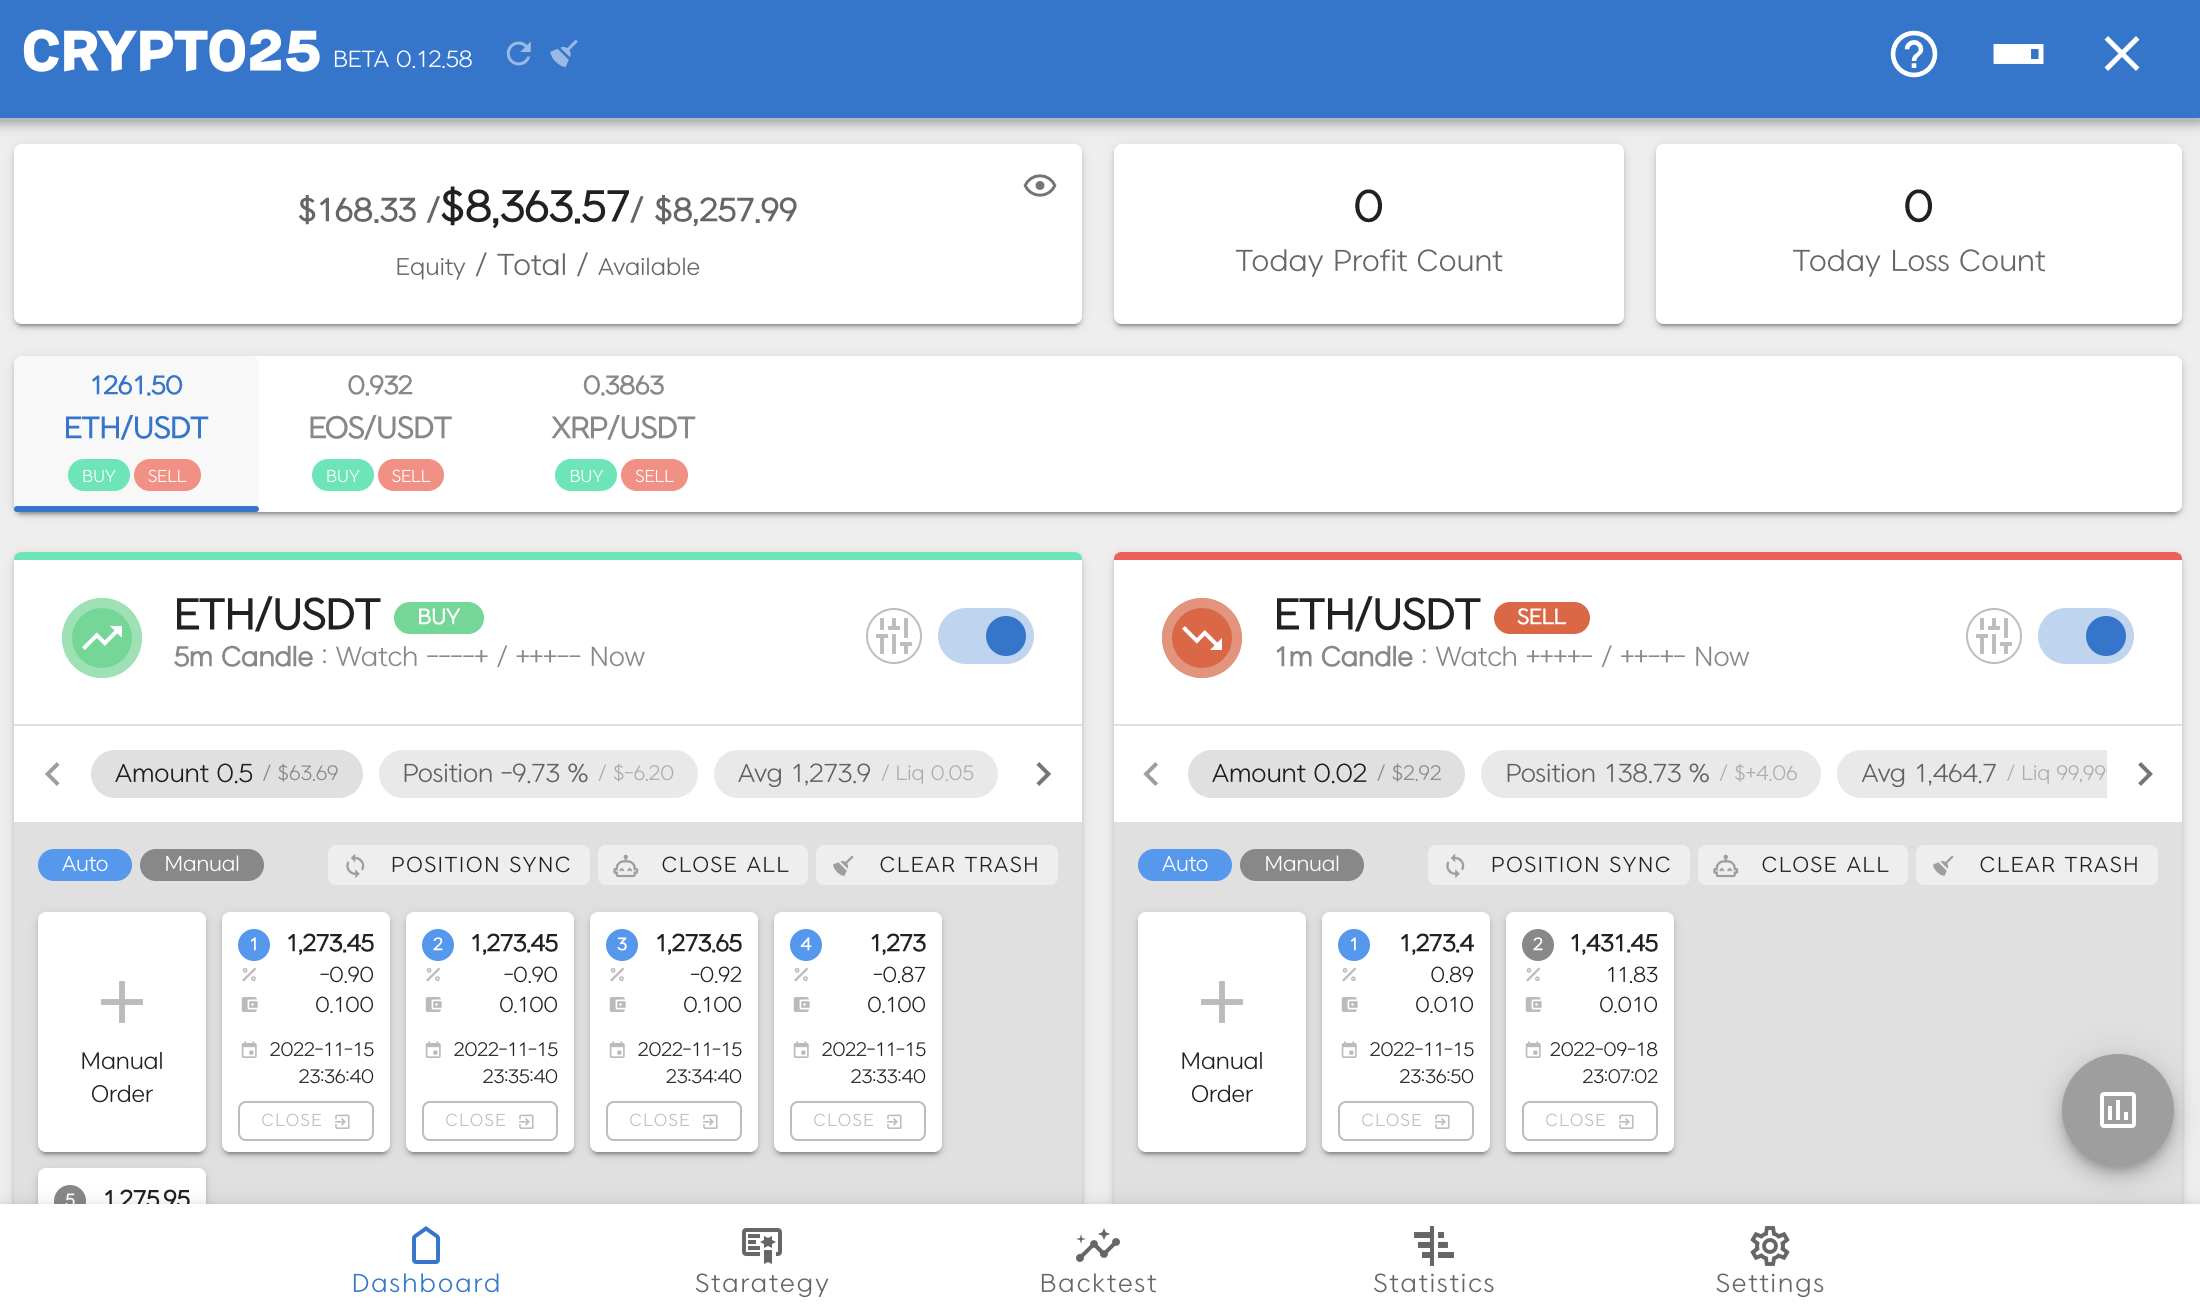Click Today Loss Count card
The height and width of the screenshot is (1310, 2200).
pyautogui.click(x=1919, y=234)
